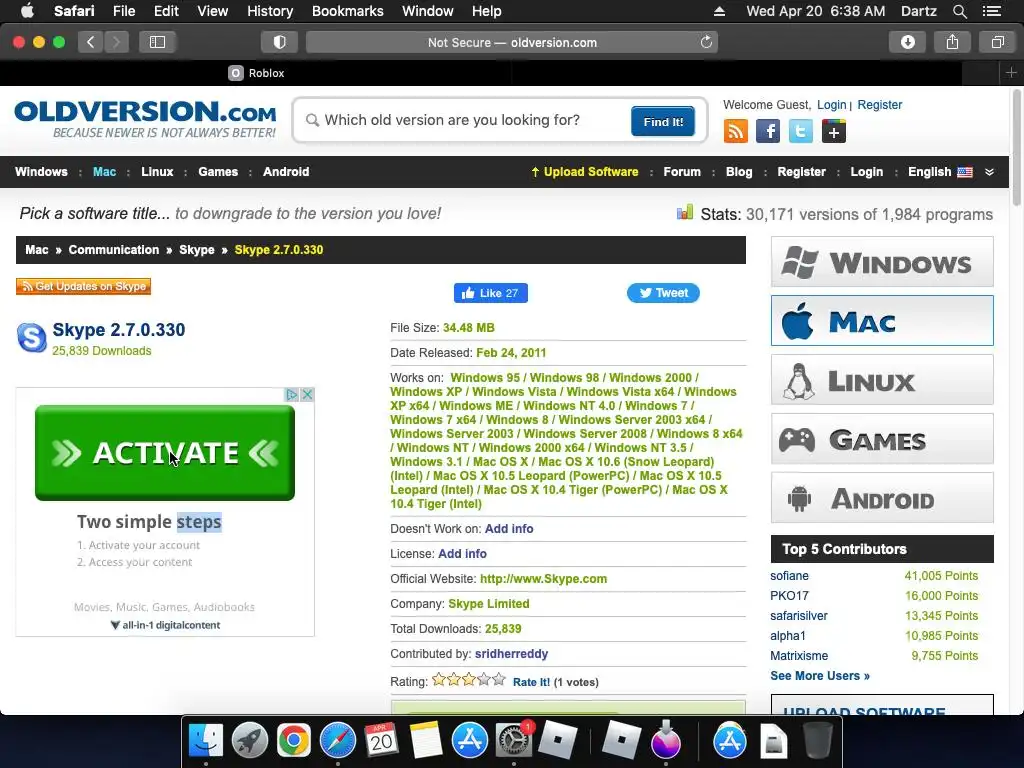Open the Window menu

pyautogui.click(x=428, y=11)
